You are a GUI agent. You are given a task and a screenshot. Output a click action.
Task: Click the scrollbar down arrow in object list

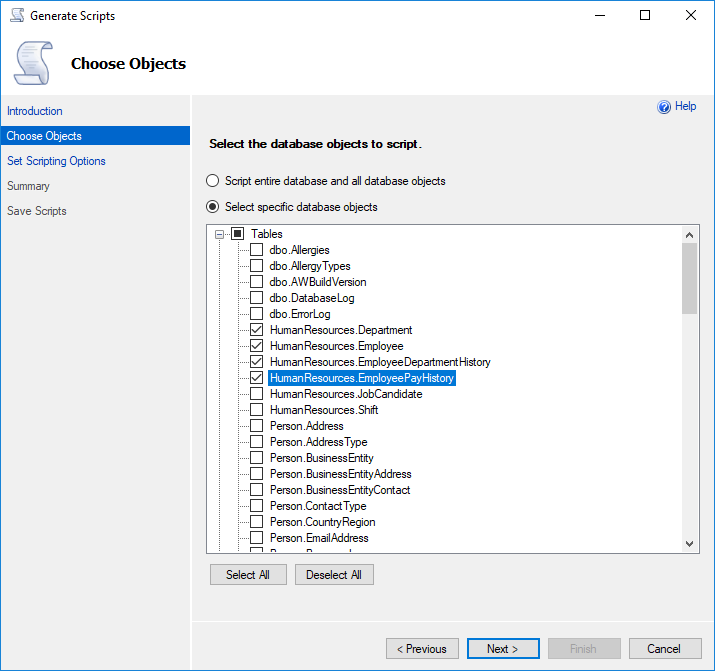point(689,544)
